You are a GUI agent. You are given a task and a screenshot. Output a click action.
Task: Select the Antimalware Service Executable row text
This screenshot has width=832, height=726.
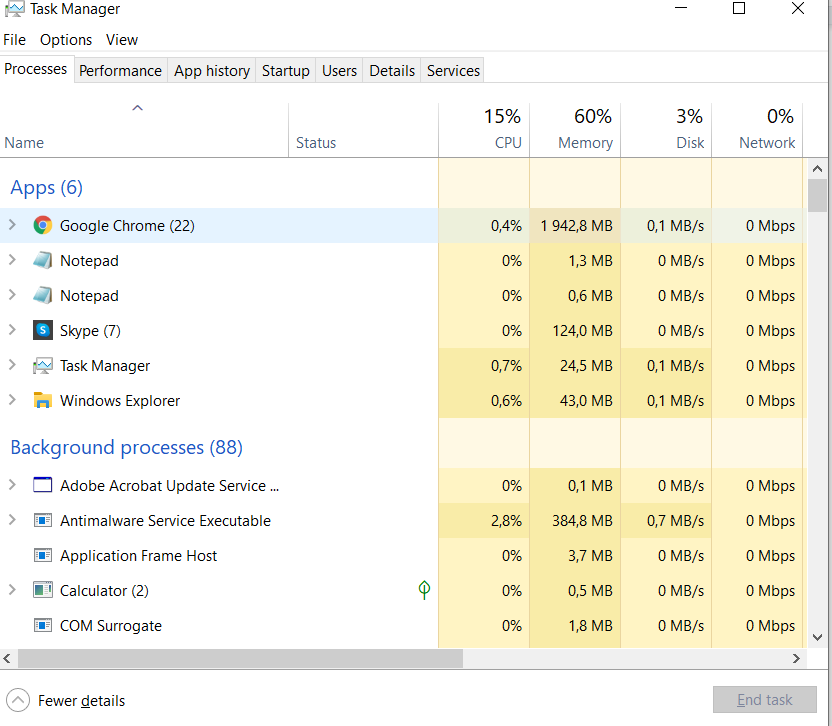click(166, 521)
